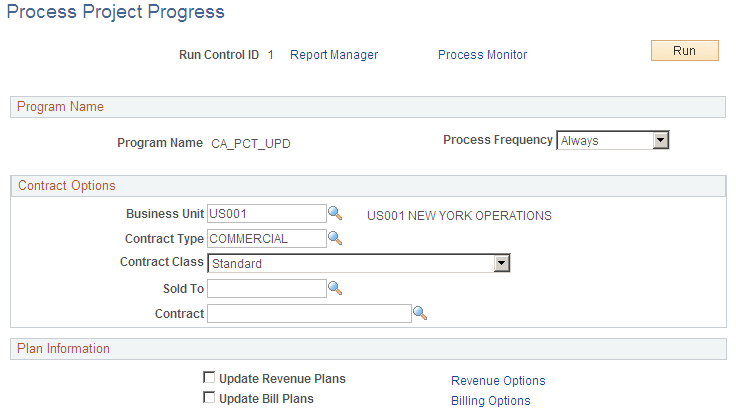Image resolution: width=736 pixels, height=412 pixels.
Task: Open Billing Options link
Action: coord(490,400)
